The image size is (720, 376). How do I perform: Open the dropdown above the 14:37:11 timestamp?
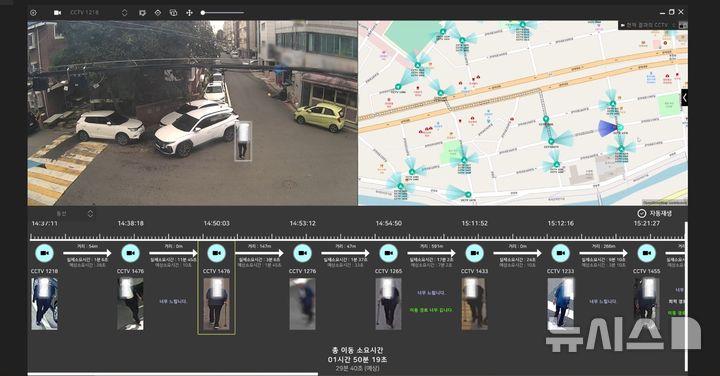click(x=90, y=213)
